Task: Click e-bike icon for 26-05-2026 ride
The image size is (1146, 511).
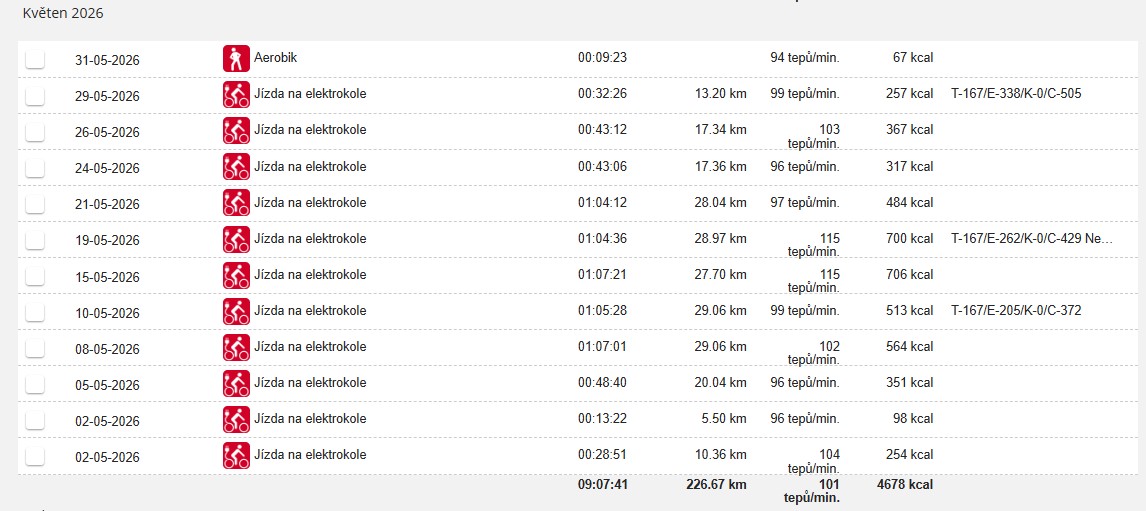Action: (236, 131)
